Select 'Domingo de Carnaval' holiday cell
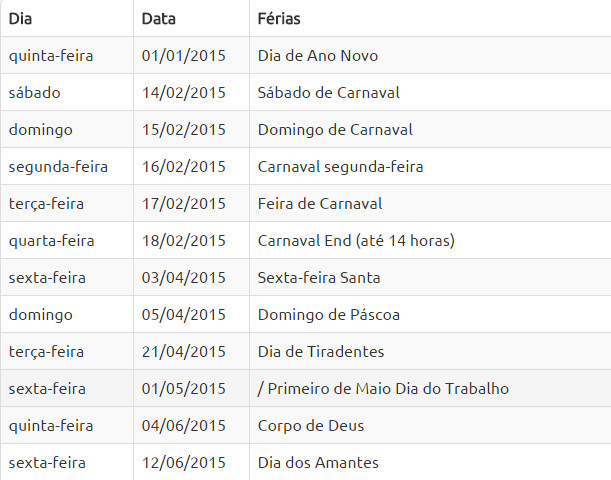Image resolution: width=611 pixels, height=480 pixels. click(335, 130)
